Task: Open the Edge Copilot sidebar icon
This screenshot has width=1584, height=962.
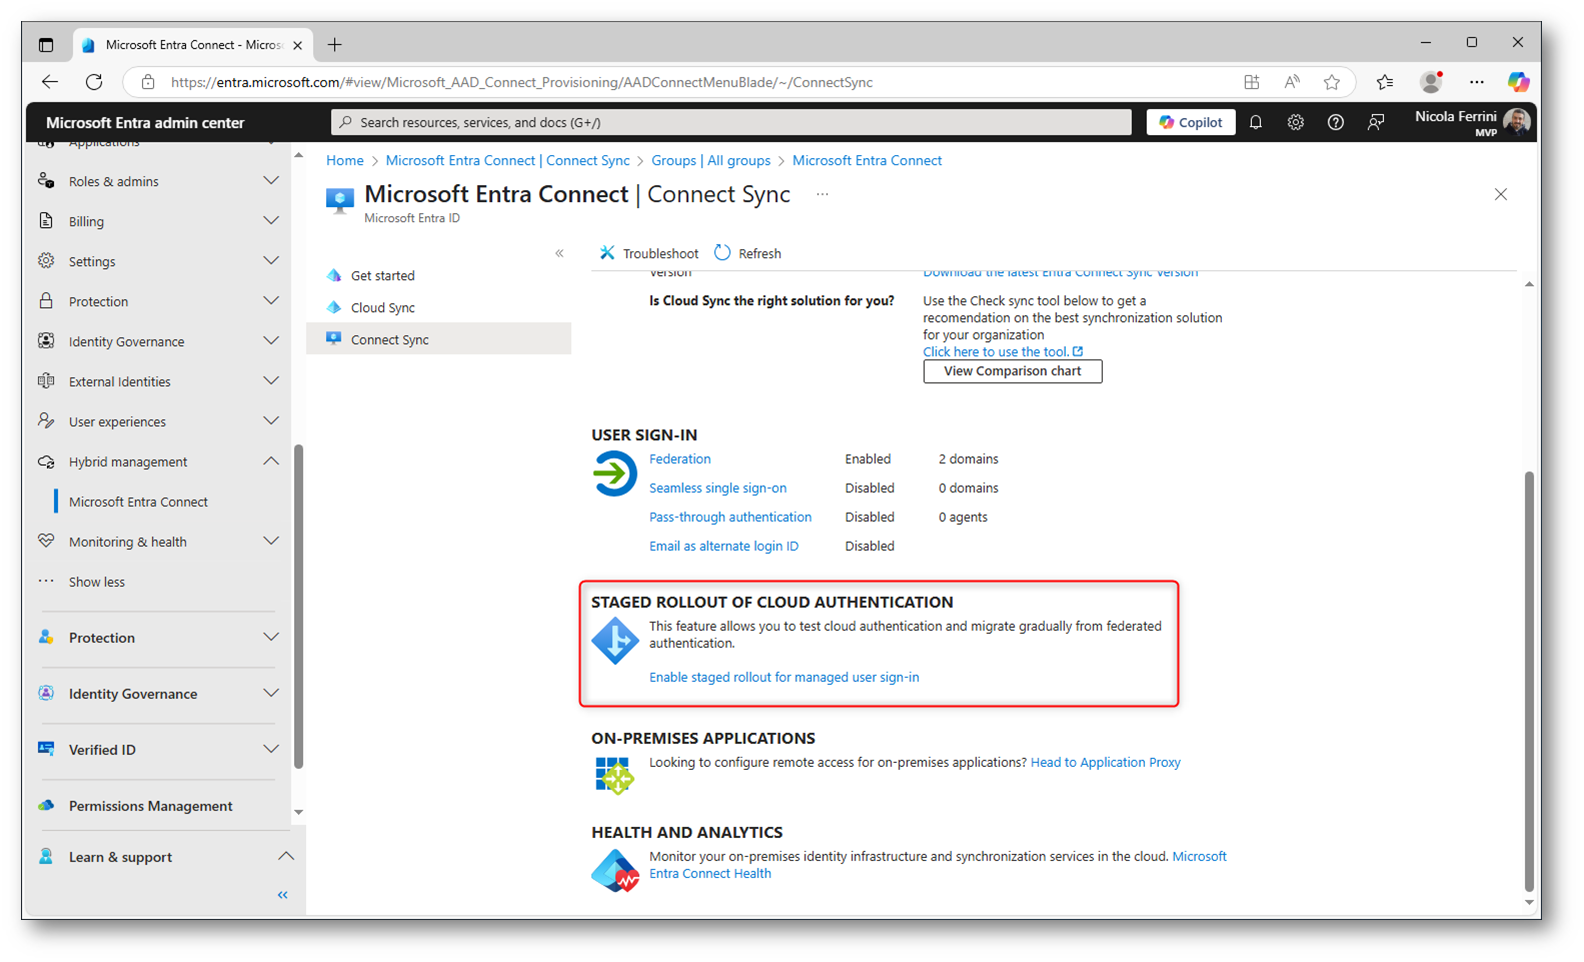Action: (1518, 82)
